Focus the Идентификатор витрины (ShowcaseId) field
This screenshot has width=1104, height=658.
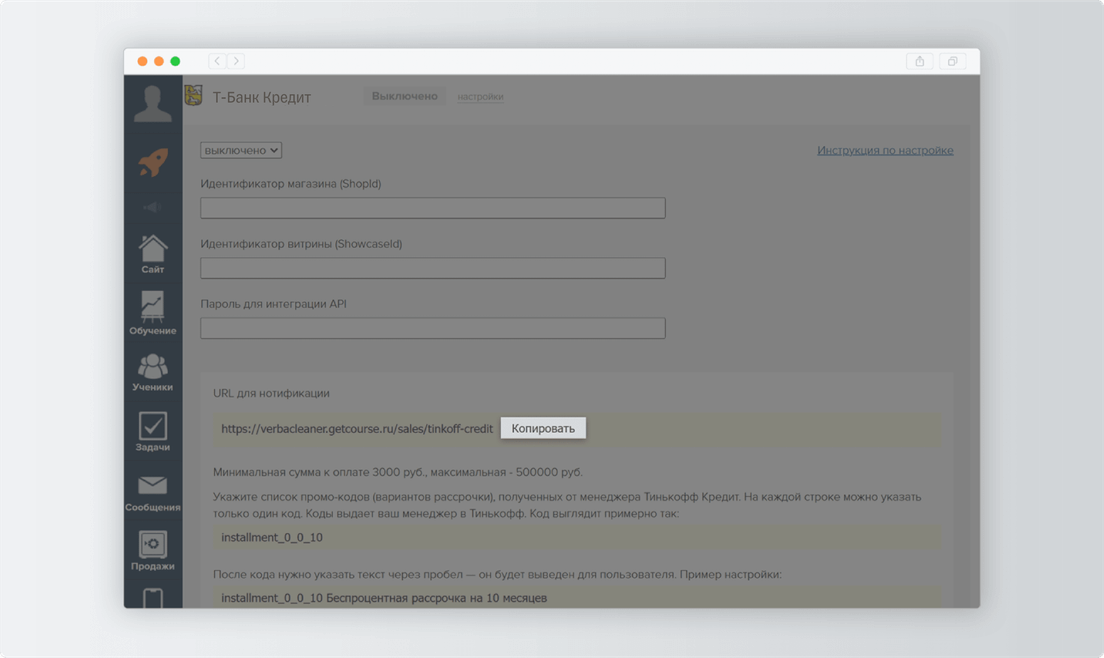click(x=433, y=268)
